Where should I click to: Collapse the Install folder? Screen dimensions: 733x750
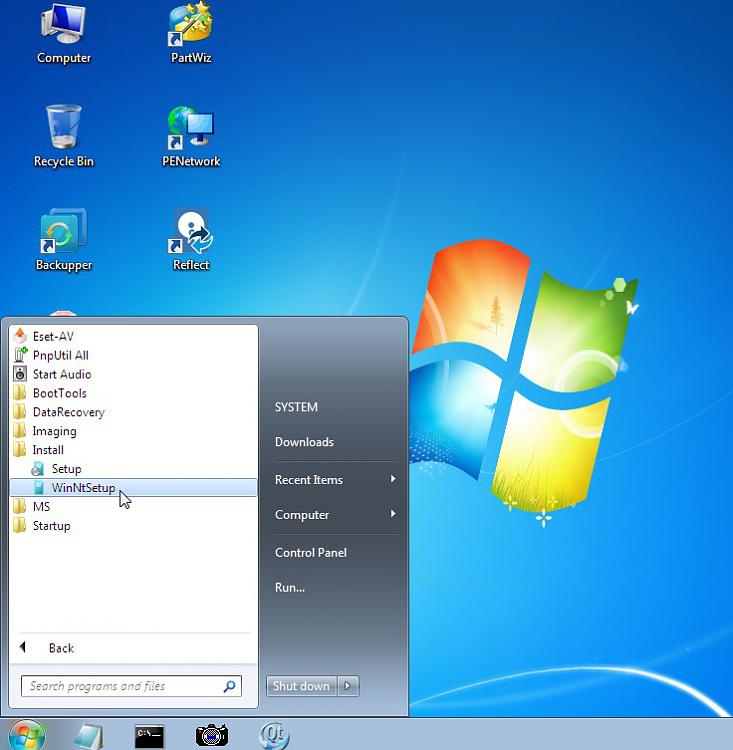(133, 450)
